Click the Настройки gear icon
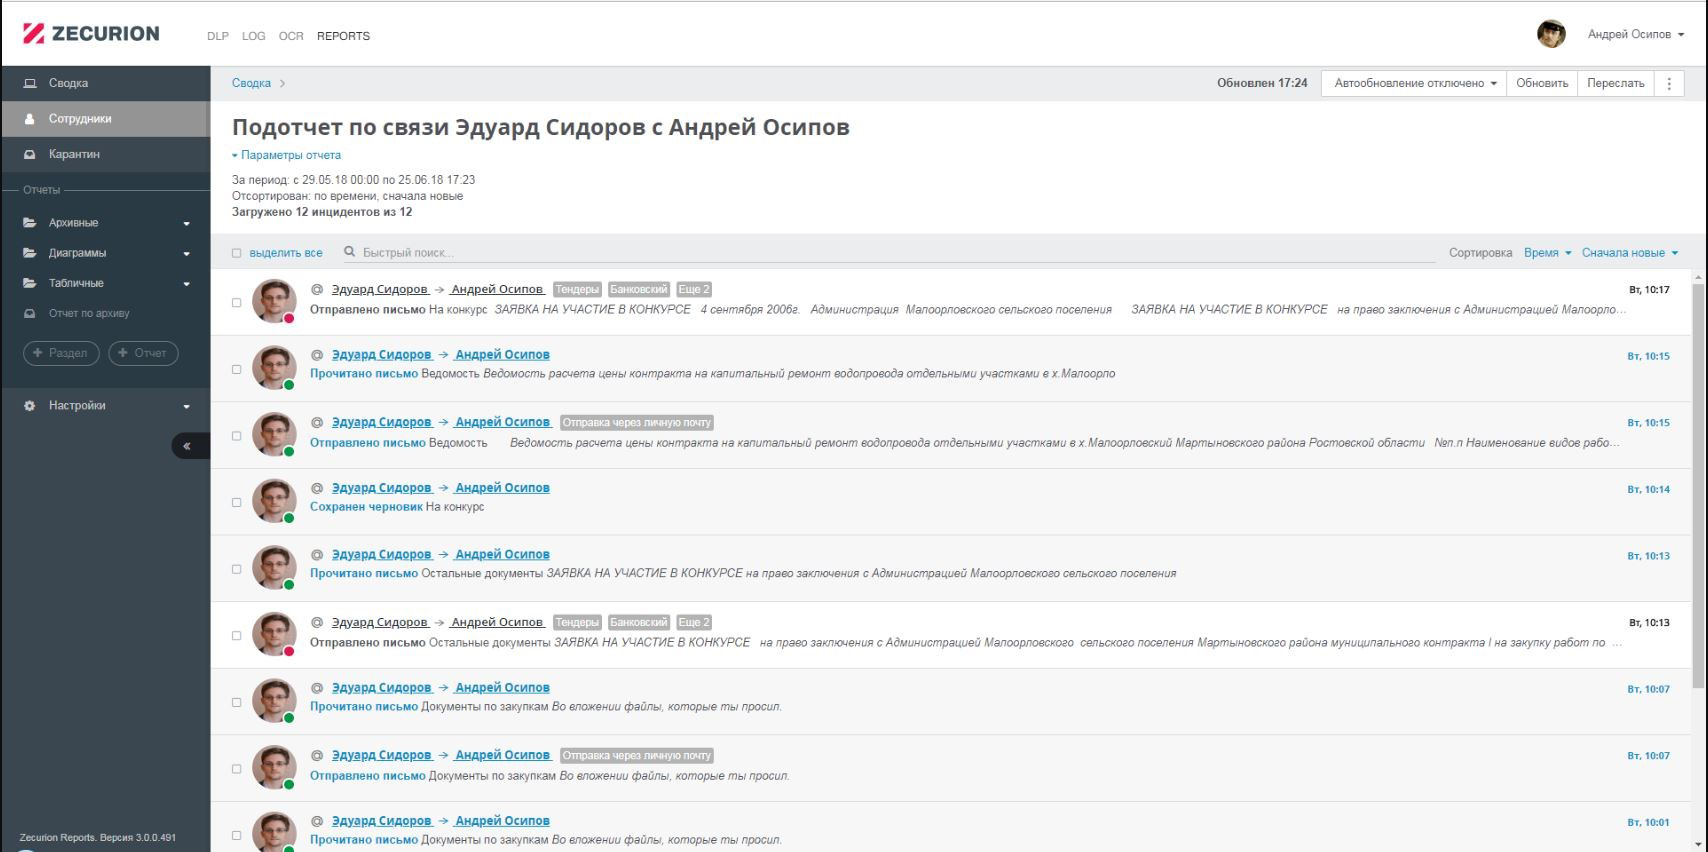Image resolution: width=1708 pixels, height=852 pixels. 29,406
